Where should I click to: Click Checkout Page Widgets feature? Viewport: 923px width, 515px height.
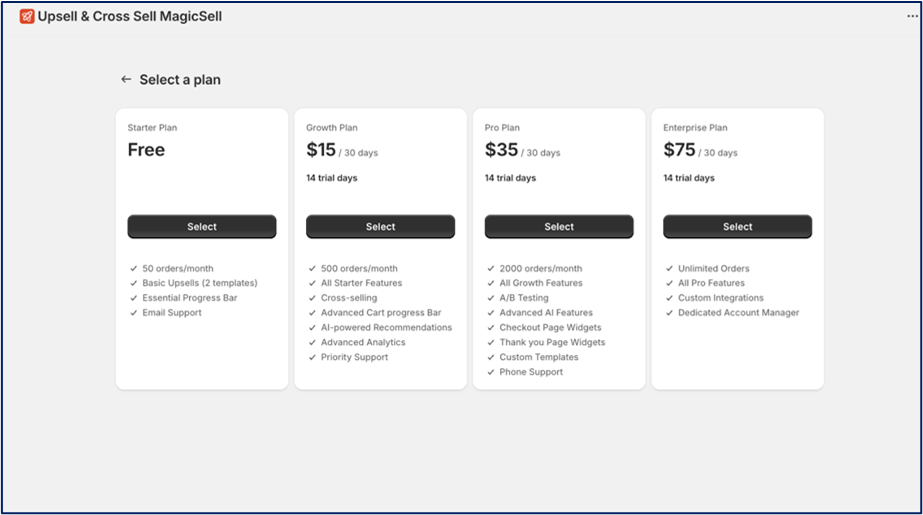550,327
